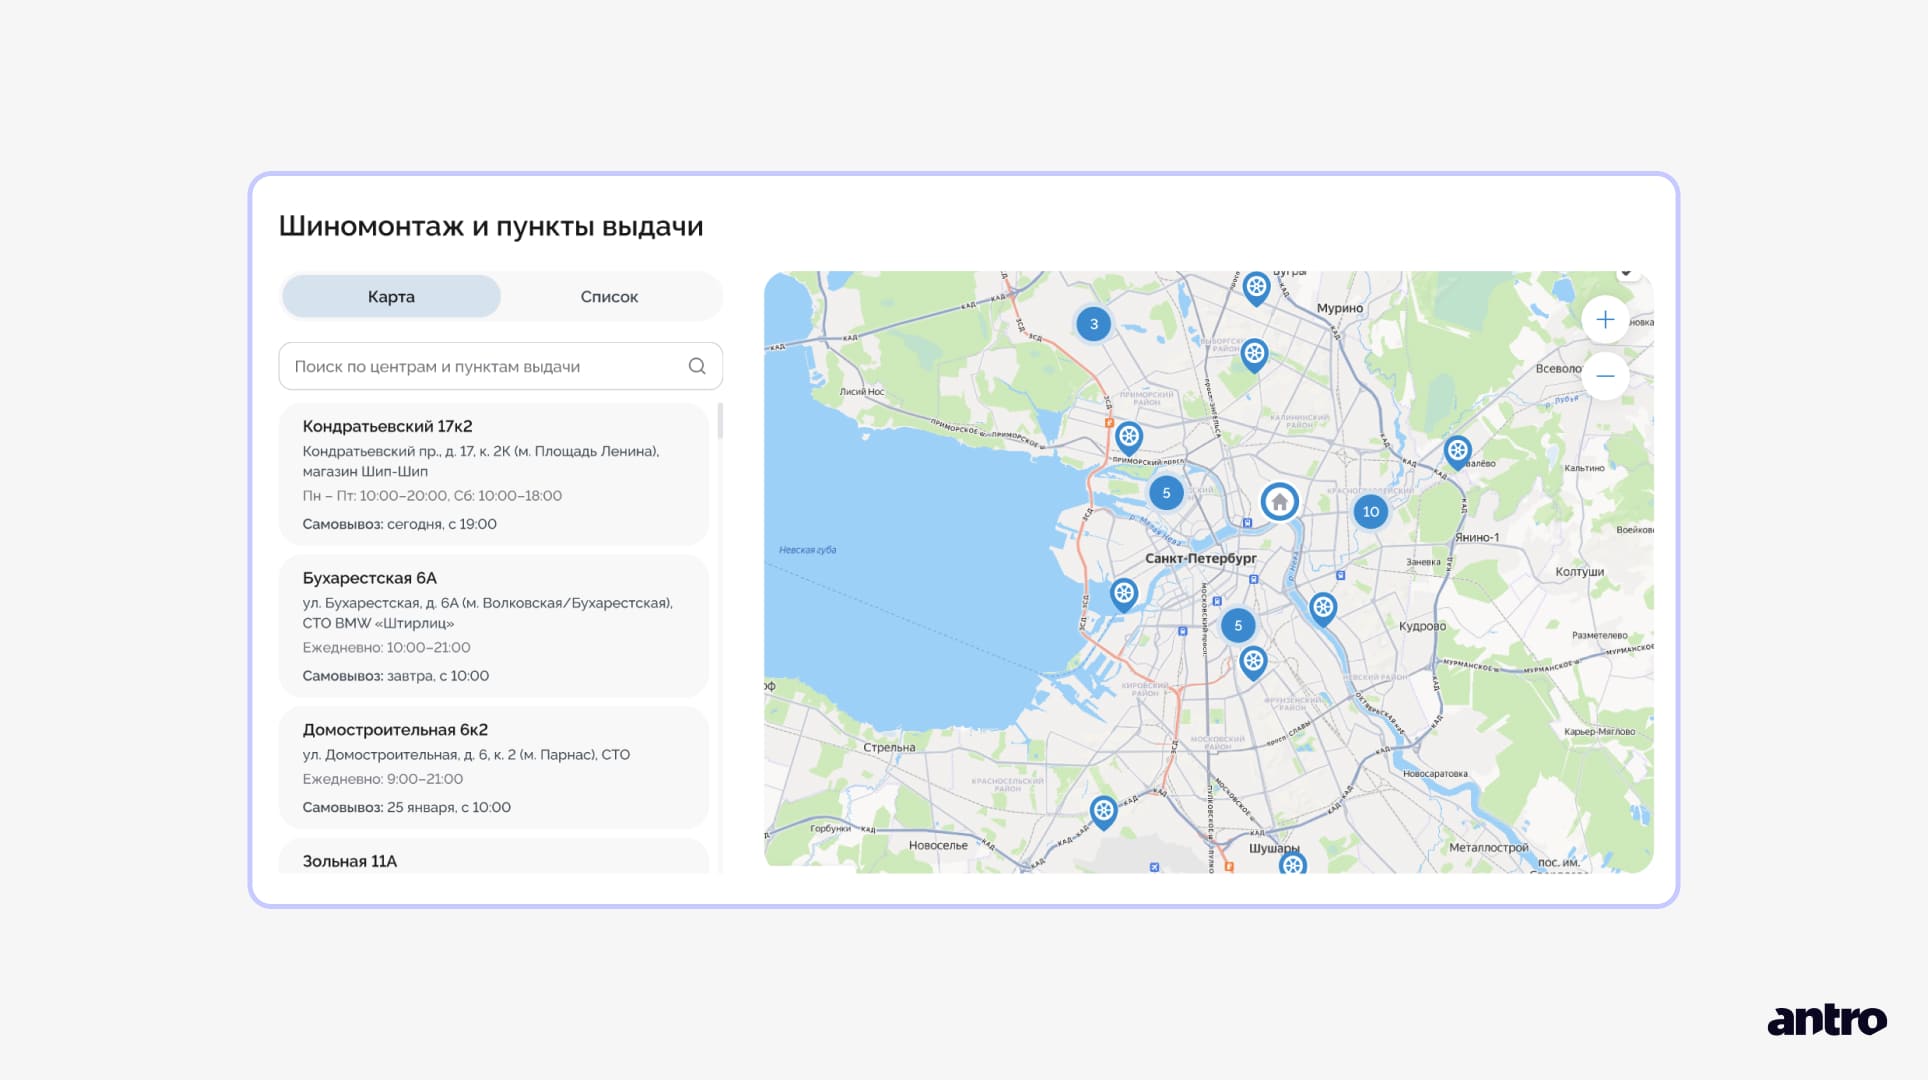Click tire pin near Мурино
1928x1080 pixels.
(x=1256, y=287)
